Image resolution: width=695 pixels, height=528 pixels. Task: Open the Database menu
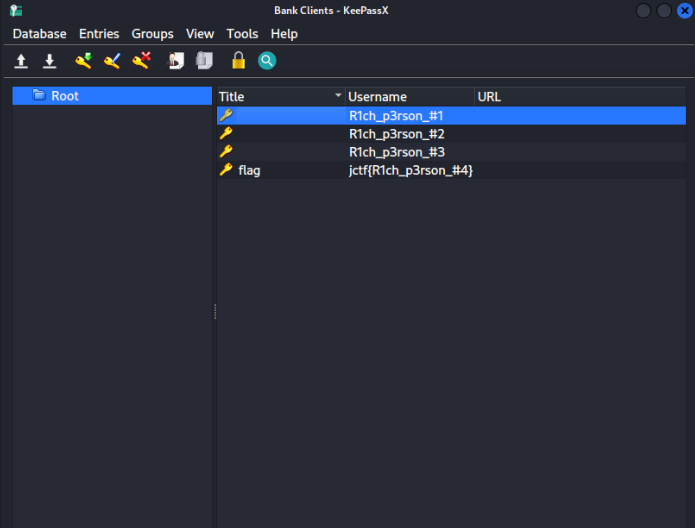(39, 34)
